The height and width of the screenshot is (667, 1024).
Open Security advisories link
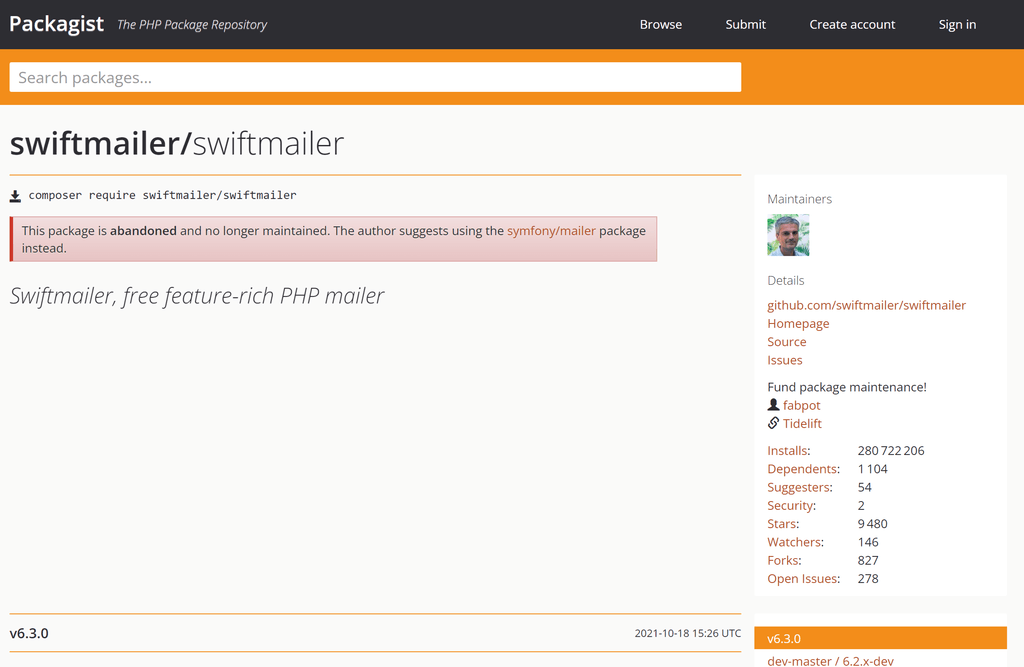click(790, 506)
